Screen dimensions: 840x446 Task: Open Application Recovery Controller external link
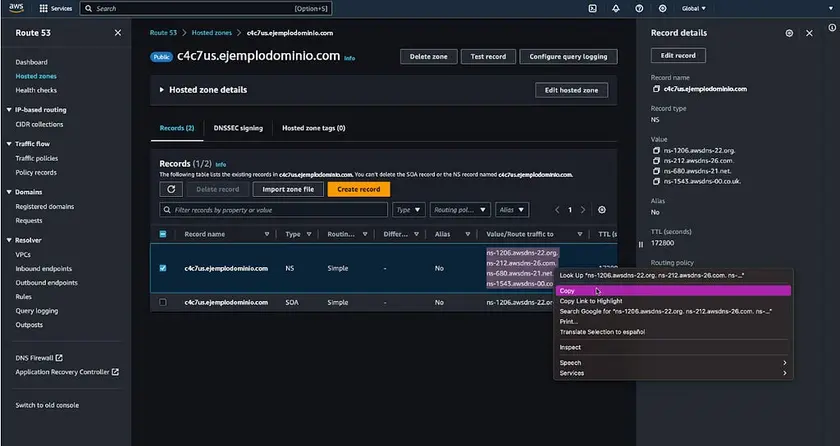coord(67,372)
